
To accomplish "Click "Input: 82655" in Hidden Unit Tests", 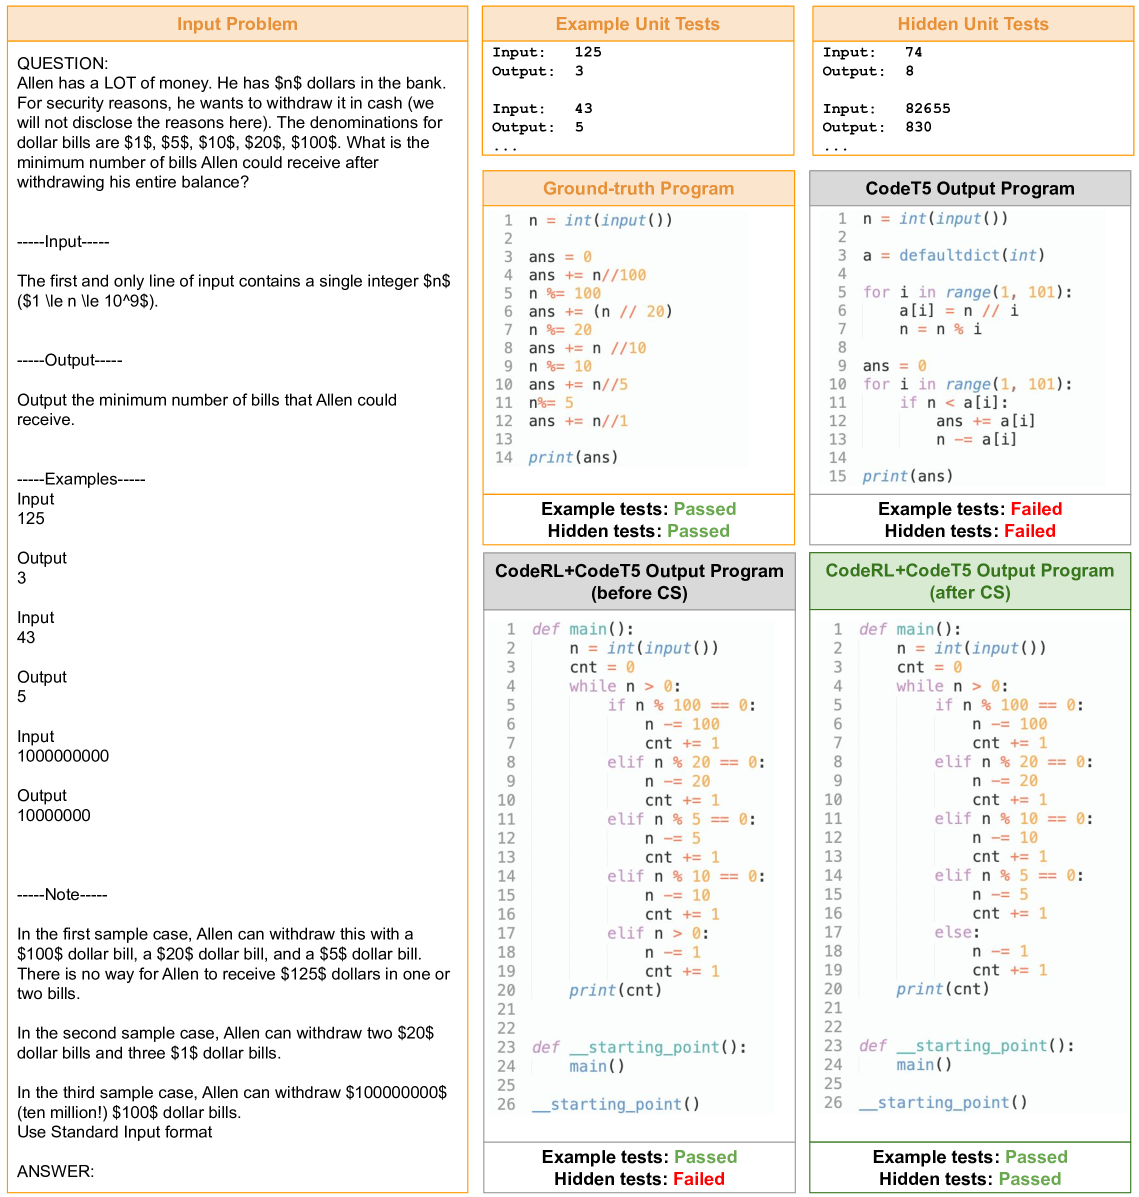I will (x=886, y=108).
